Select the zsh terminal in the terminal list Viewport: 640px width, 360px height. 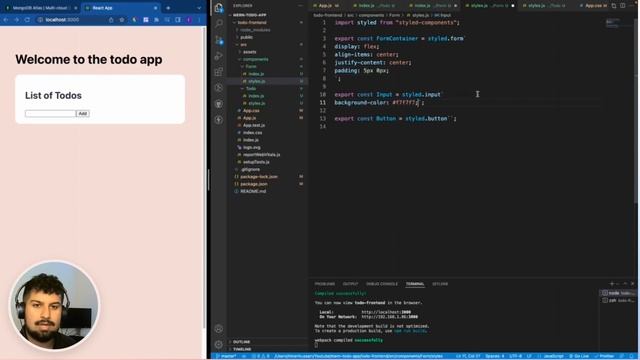(618, 300)
